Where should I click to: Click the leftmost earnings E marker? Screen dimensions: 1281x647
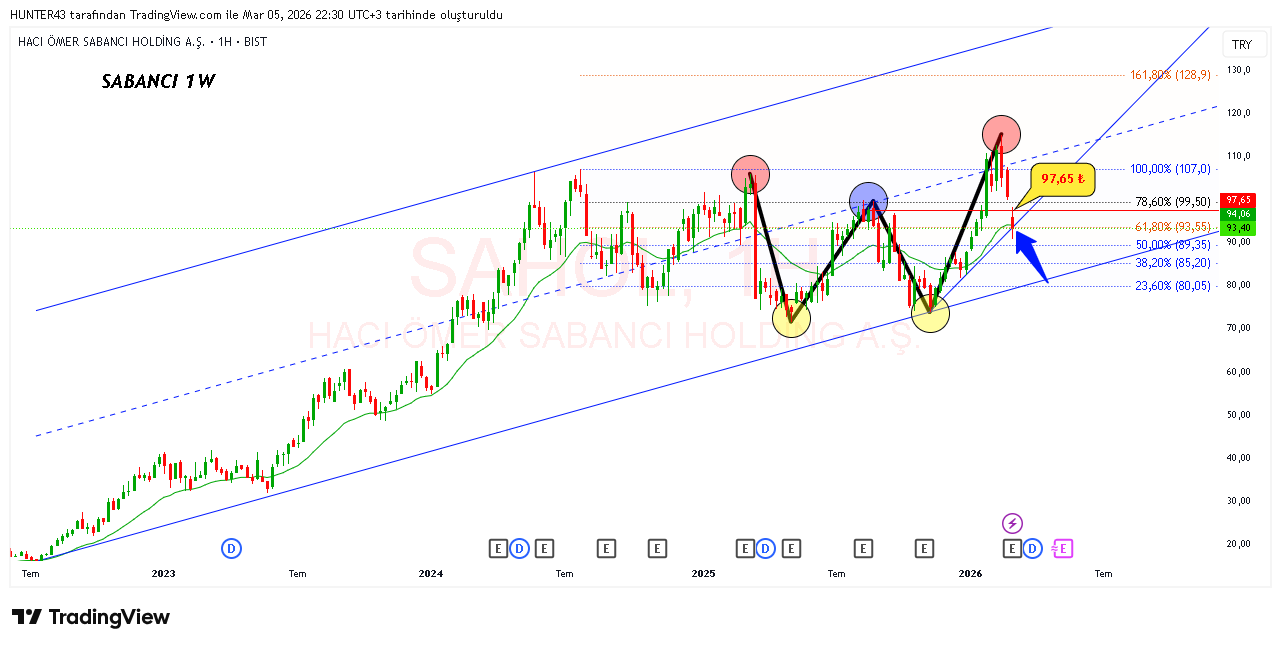(498, 548)
